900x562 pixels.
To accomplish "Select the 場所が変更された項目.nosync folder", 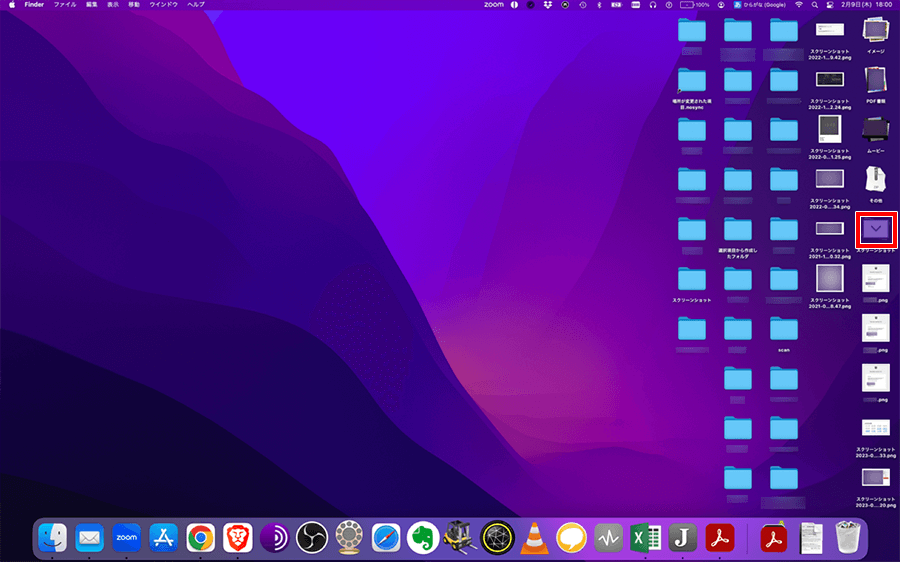I will [x=692, y=80].
